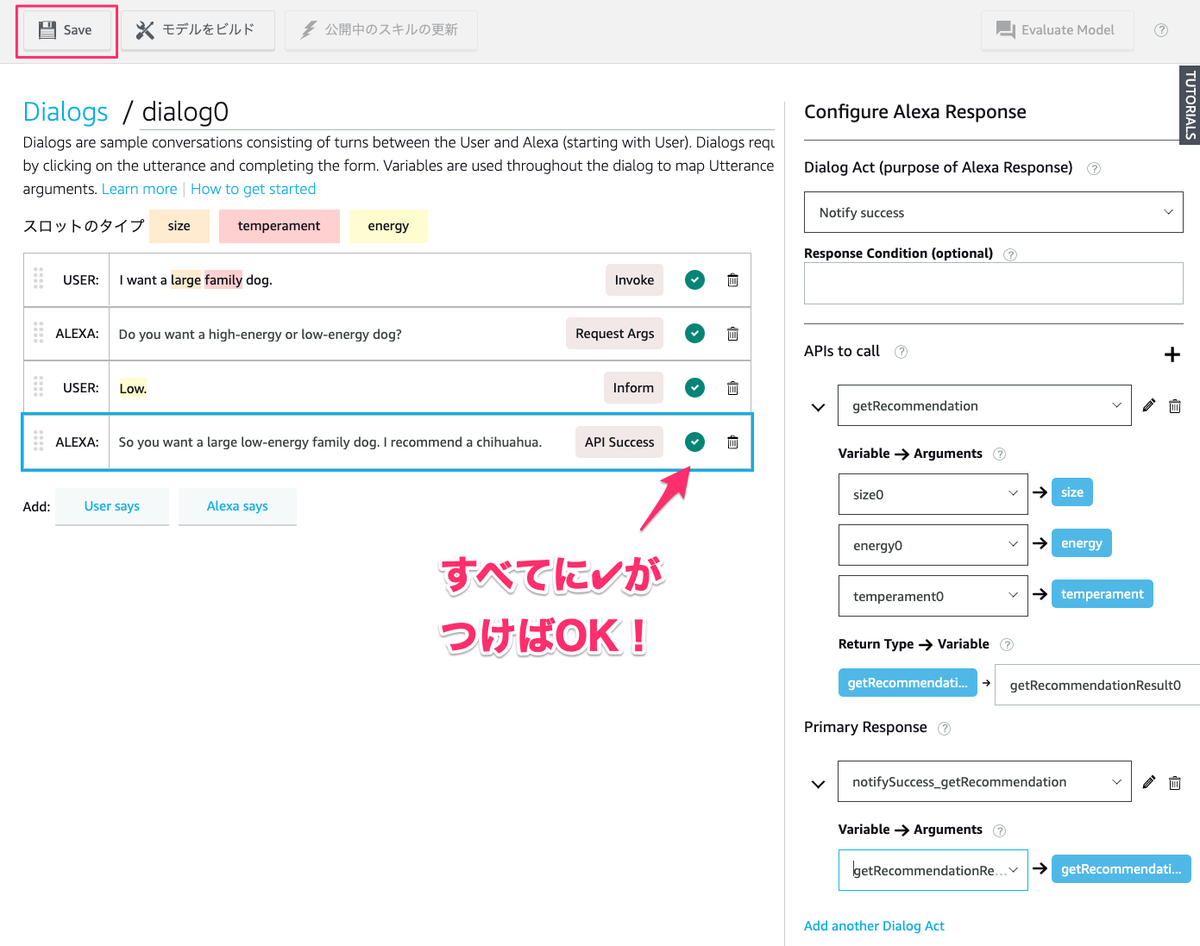Viewport: 1200px width, 946px height.
Task: Delete the Inform turn with trash icon
Action: click(x=733, y=388)
